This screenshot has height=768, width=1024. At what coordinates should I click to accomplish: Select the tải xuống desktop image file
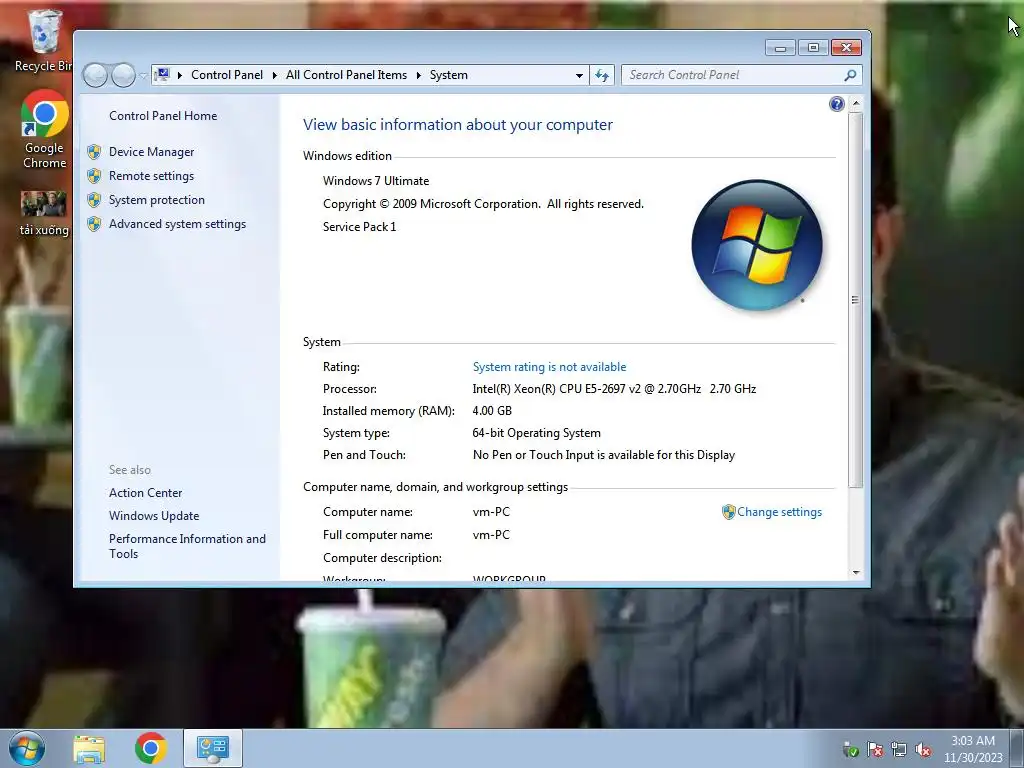click(44, 213)
